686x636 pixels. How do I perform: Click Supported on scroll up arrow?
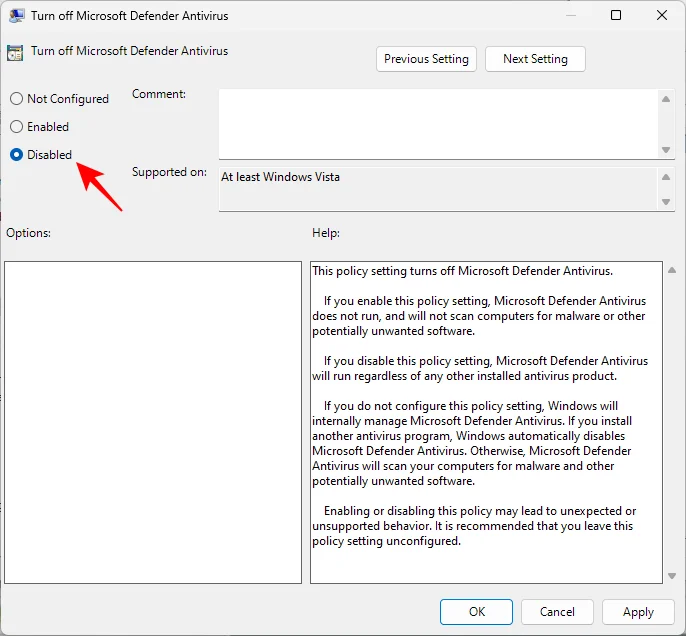click(x=666, y=177)
